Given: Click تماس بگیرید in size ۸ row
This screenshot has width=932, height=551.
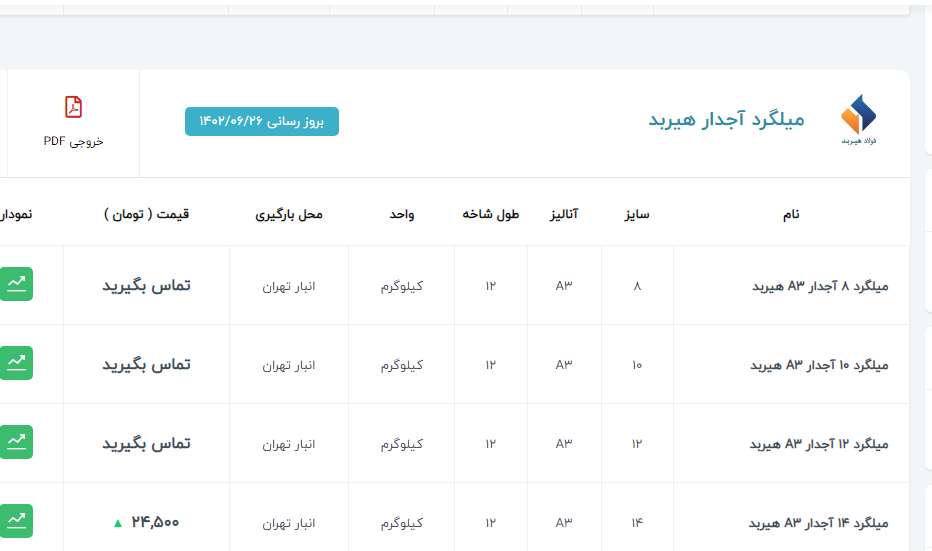Looking at the screenshot, I should tap(146, 286).
